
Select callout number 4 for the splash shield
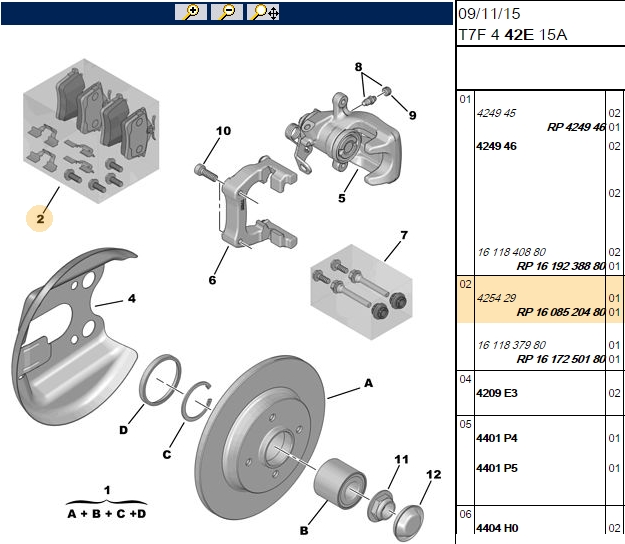click(132, 298)
